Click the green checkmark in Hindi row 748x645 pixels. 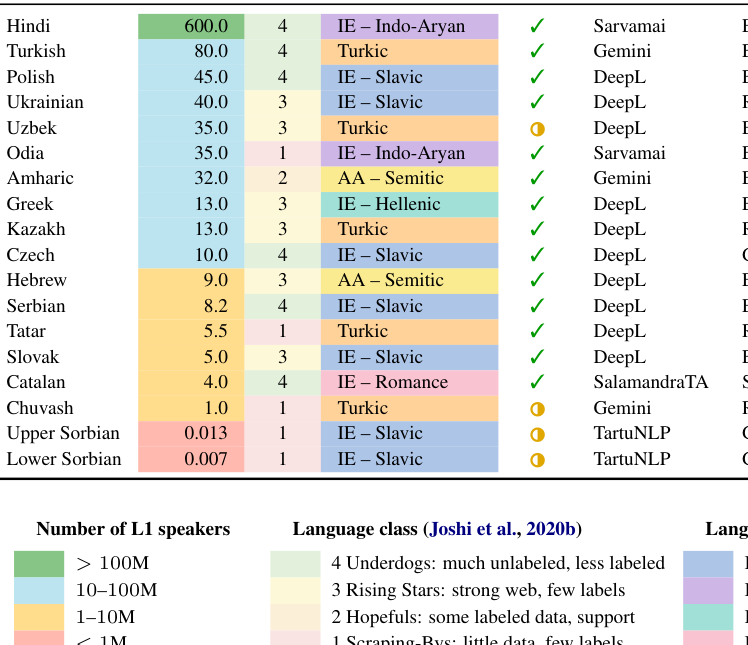tap(537, 26)
